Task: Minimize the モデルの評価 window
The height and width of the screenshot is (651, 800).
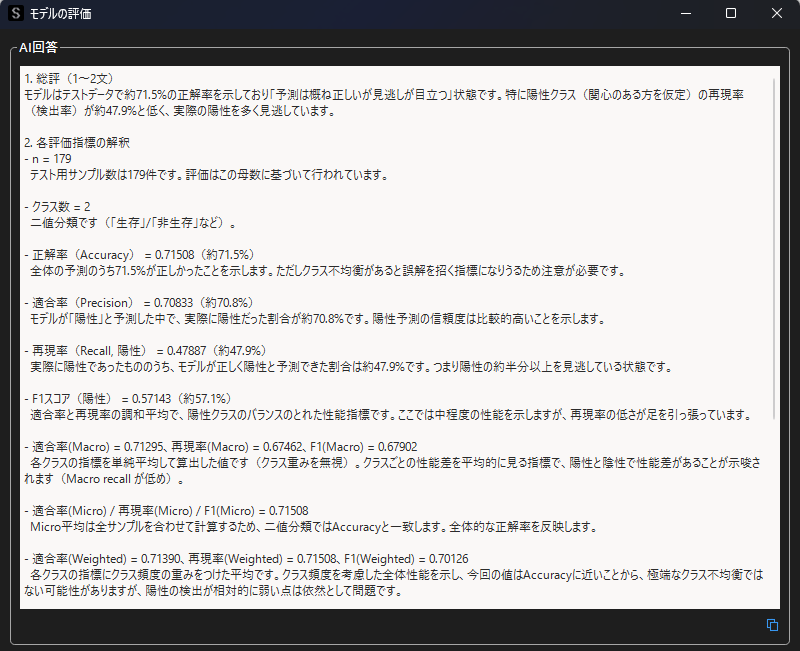Action: point(684,13)
